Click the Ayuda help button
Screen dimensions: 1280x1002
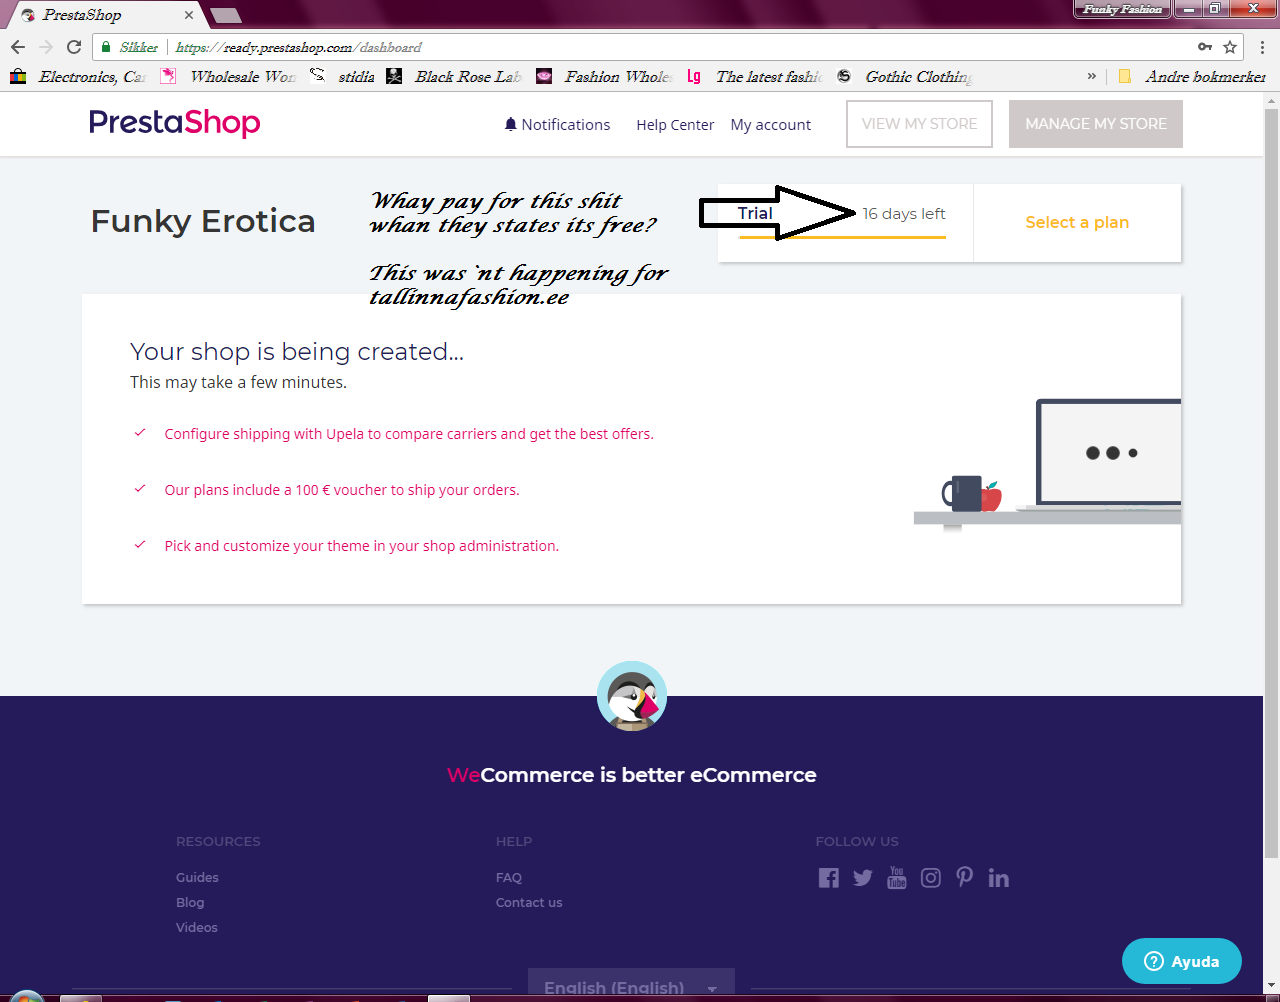click(x=1182, y=961)
